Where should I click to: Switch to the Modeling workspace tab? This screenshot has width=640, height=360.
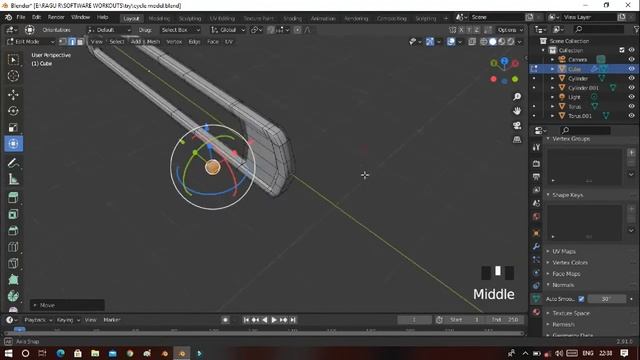159,18
